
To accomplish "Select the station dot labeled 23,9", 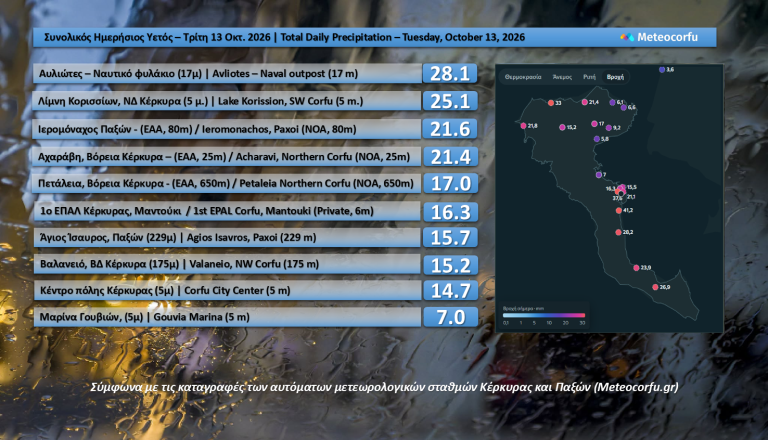I will [x=636, y=268].
